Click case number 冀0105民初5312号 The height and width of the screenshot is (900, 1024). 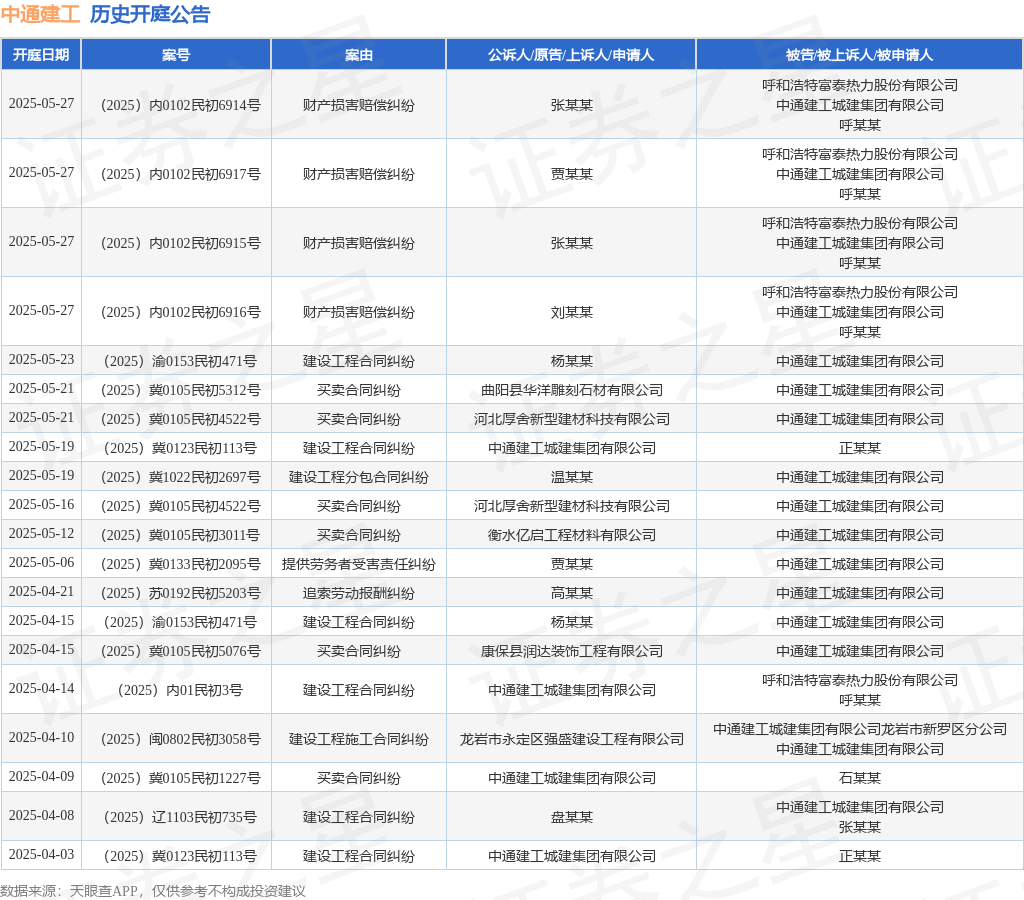(180, 391)
